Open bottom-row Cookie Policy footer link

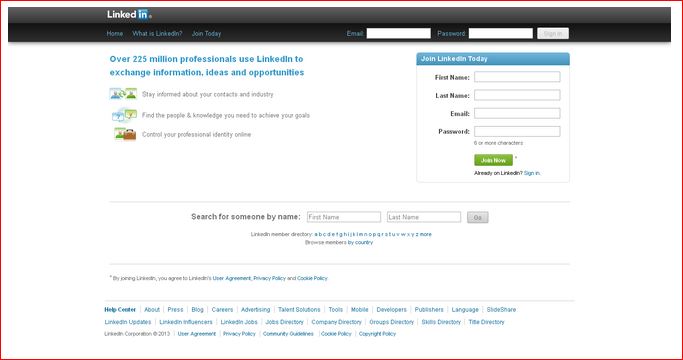336,334
